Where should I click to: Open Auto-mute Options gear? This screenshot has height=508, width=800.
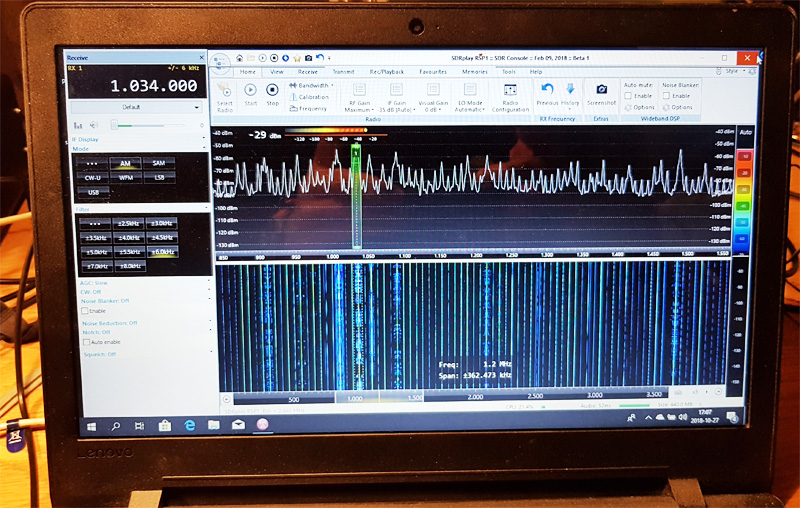[639, 107]
